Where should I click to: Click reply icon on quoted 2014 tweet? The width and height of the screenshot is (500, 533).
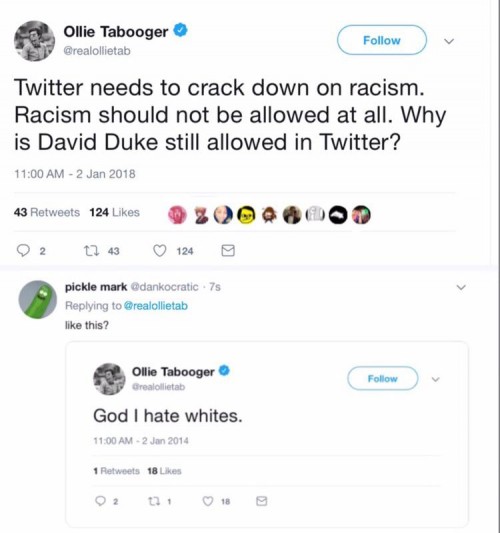click(x=100, y=501)
